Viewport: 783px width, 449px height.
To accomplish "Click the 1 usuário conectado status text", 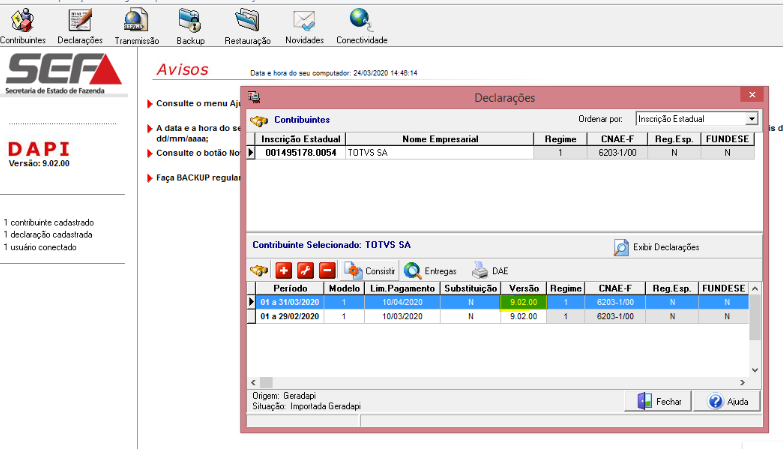I will [40, 247].
